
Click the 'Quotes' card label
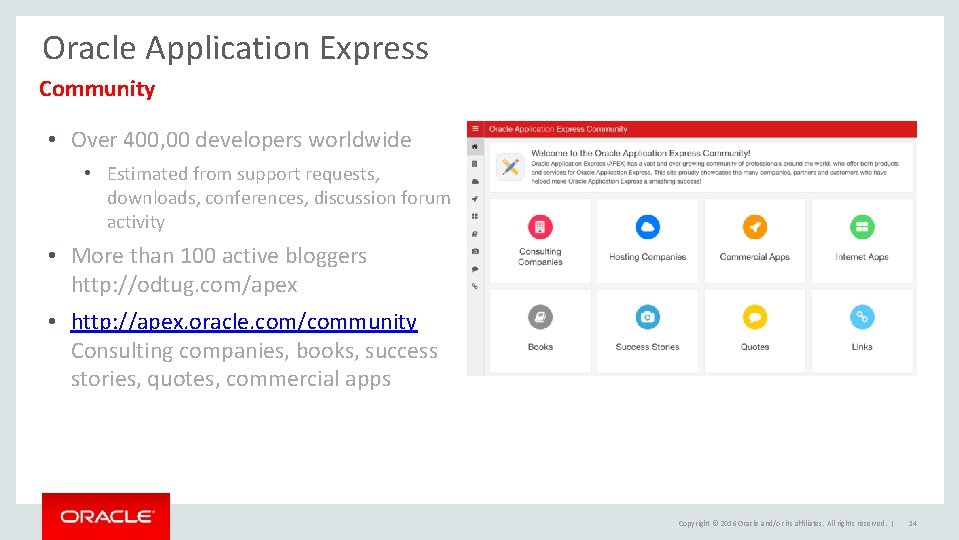pos(755,347)
